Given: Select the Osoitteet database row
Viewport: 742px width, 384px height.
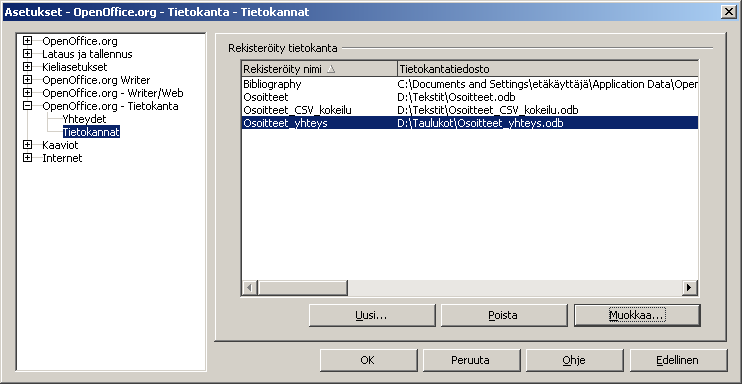Looking at the screenshot, I should tap(470, 97).
